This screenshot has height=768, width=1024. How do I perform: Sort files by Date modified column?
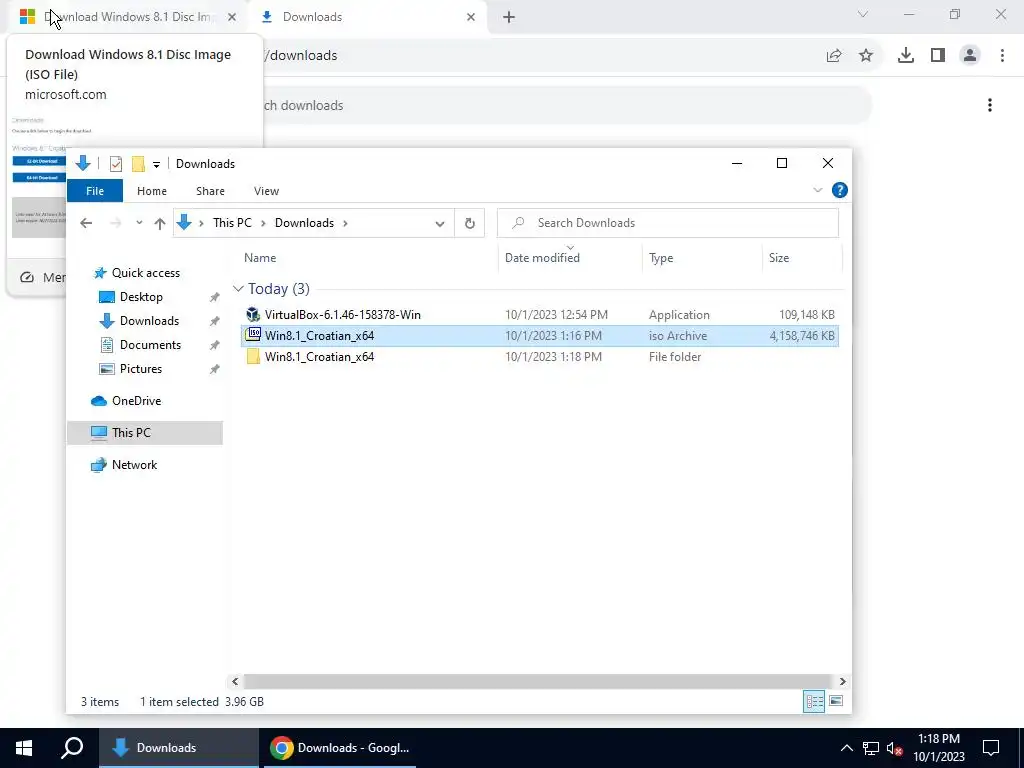(542, 258)
